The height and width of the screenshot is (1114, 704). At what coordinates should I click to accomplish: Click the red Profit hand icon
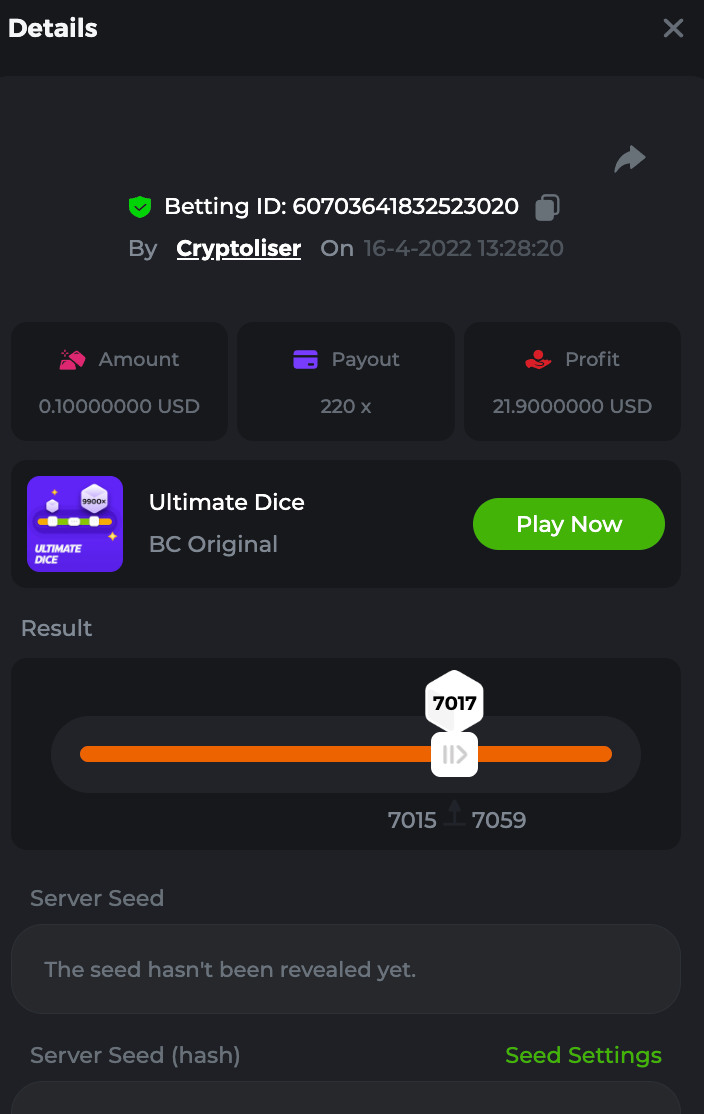pyautogui.click(x=538, y=360)
